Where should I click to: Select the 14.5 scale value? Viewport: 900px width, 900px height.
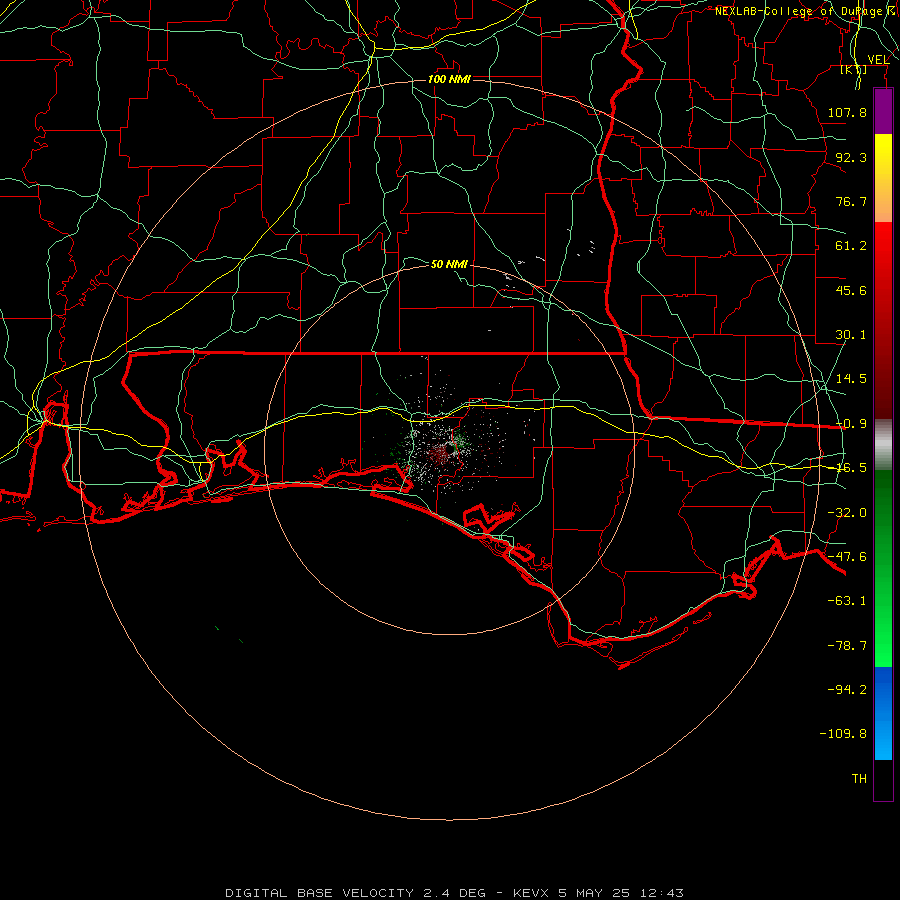tap(851, 379)
